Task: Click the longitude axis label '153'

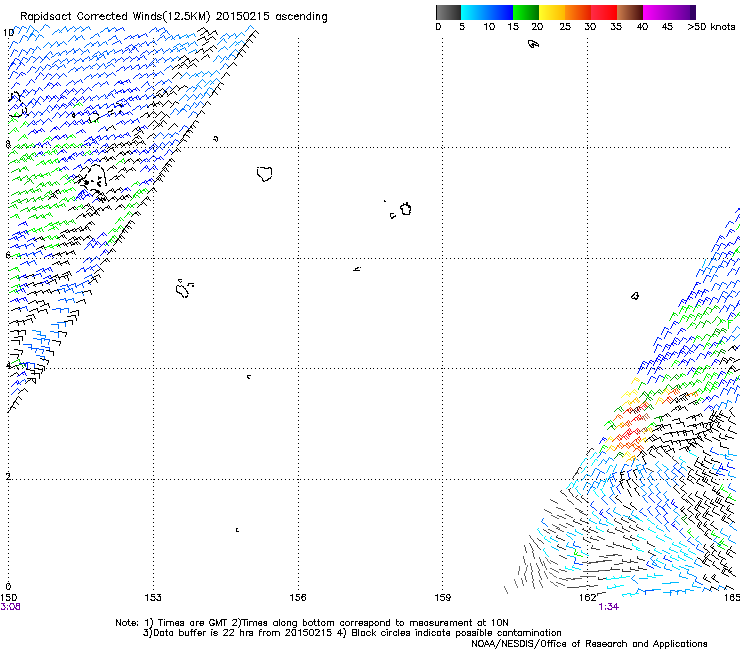Action: (153, 598)
